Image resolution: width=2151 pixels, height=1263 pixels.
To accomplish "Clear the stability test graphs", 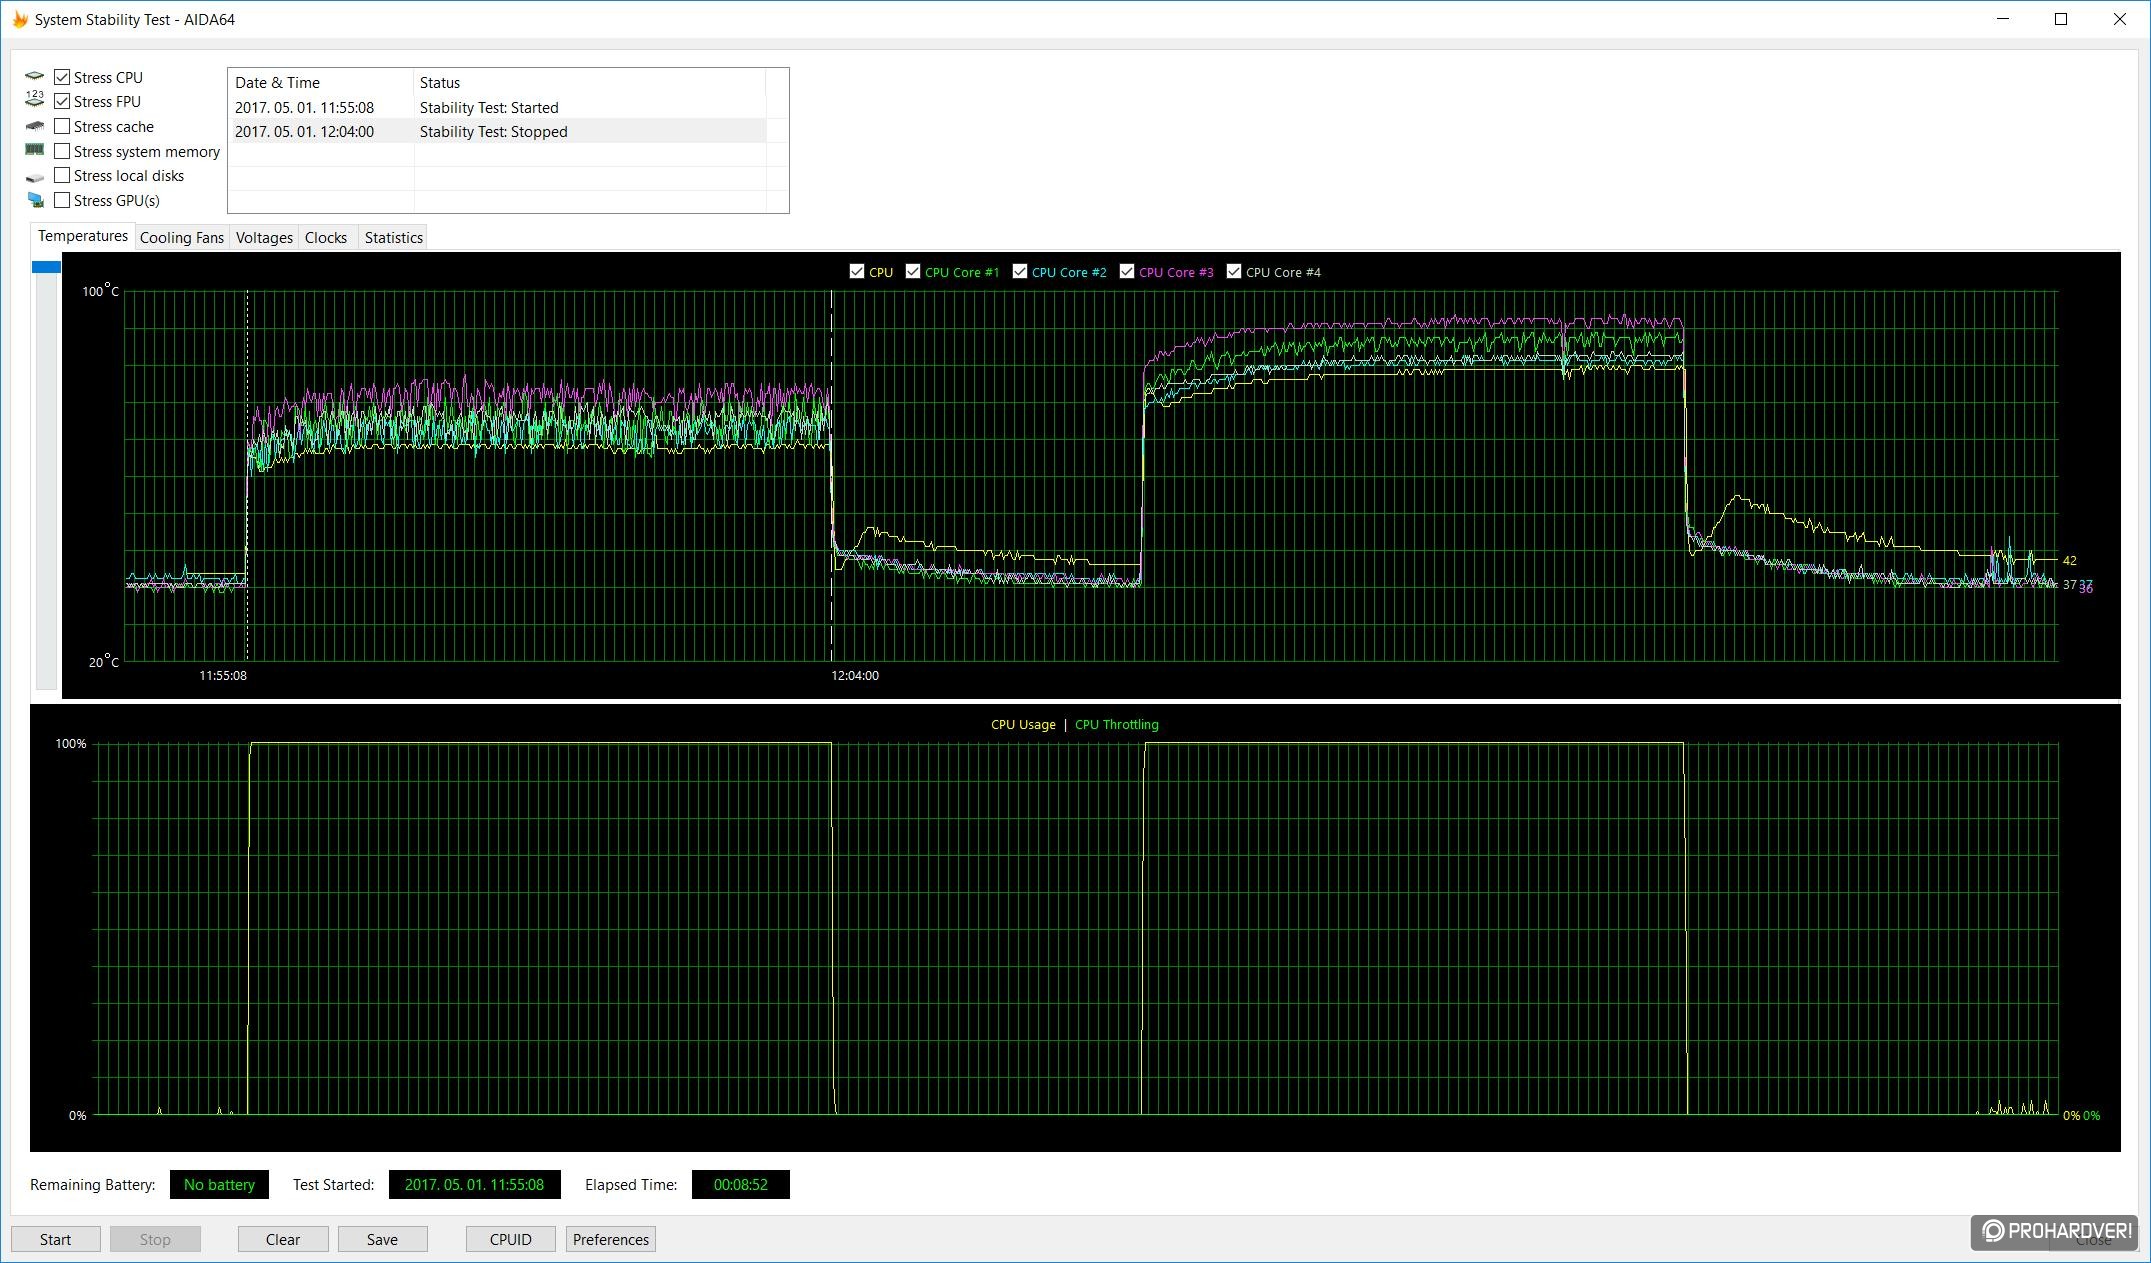I will 283,1239.
